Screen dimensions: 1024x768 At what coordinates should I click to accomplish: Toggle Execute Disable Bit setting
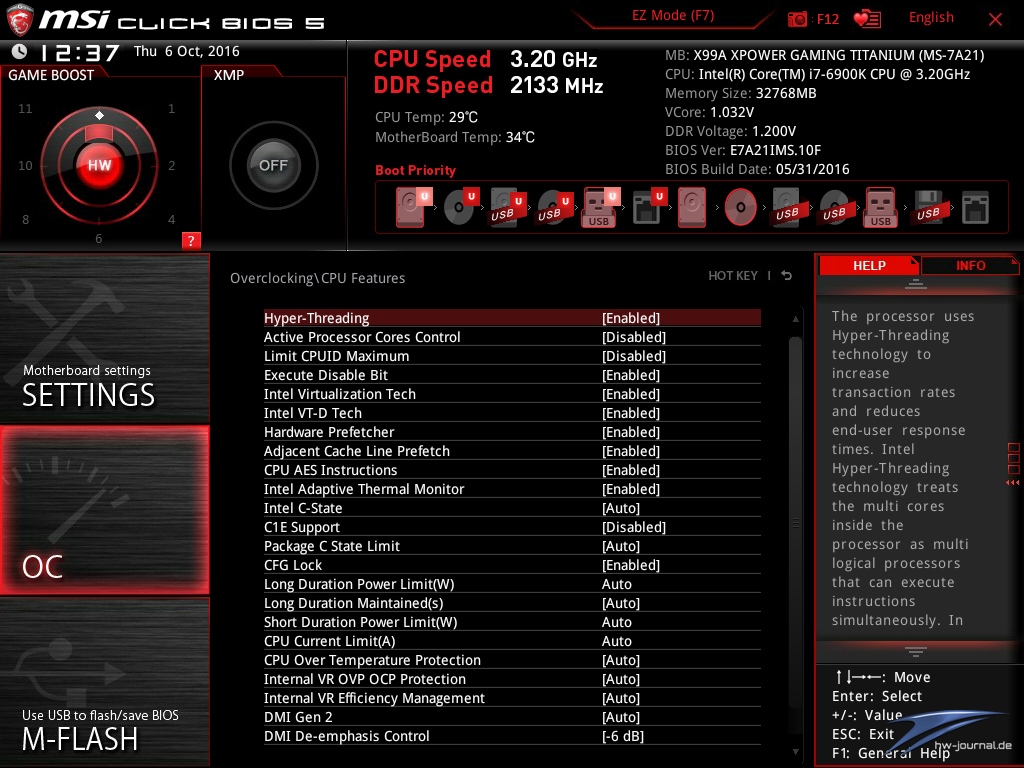[512, 375]
